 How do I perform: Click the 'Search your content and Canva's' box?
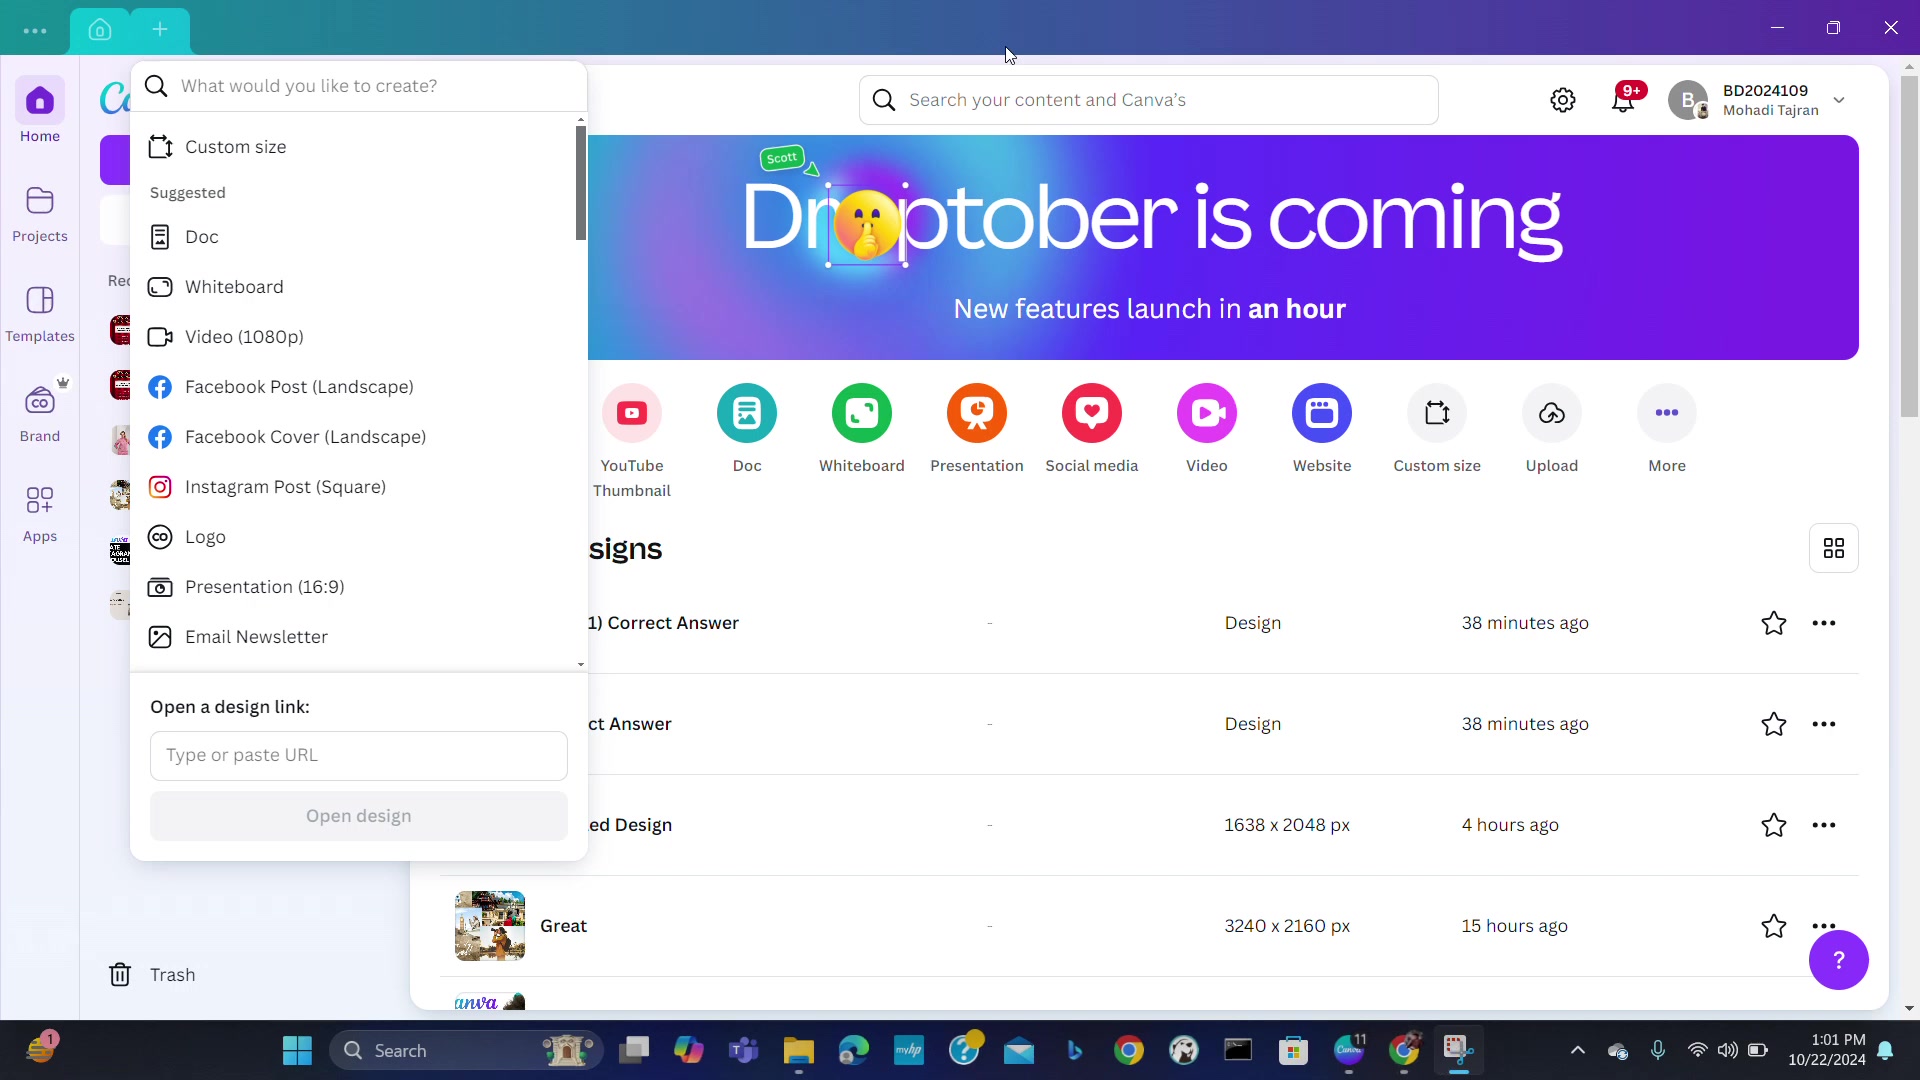click(x=1149, y=100)
